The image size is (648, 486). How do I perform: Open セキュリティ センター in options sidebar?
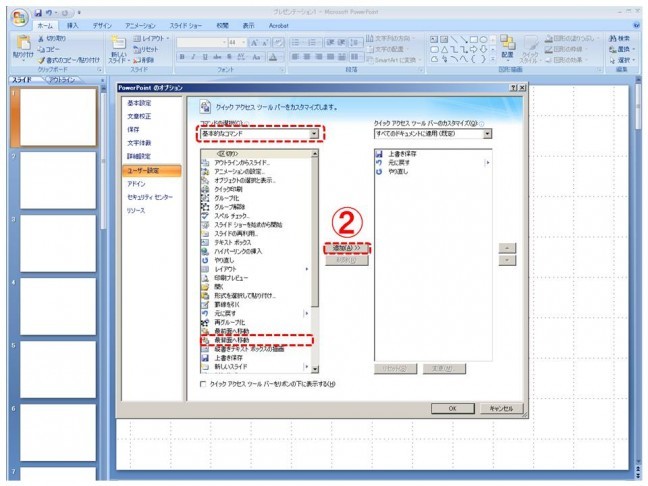point(149,198)
